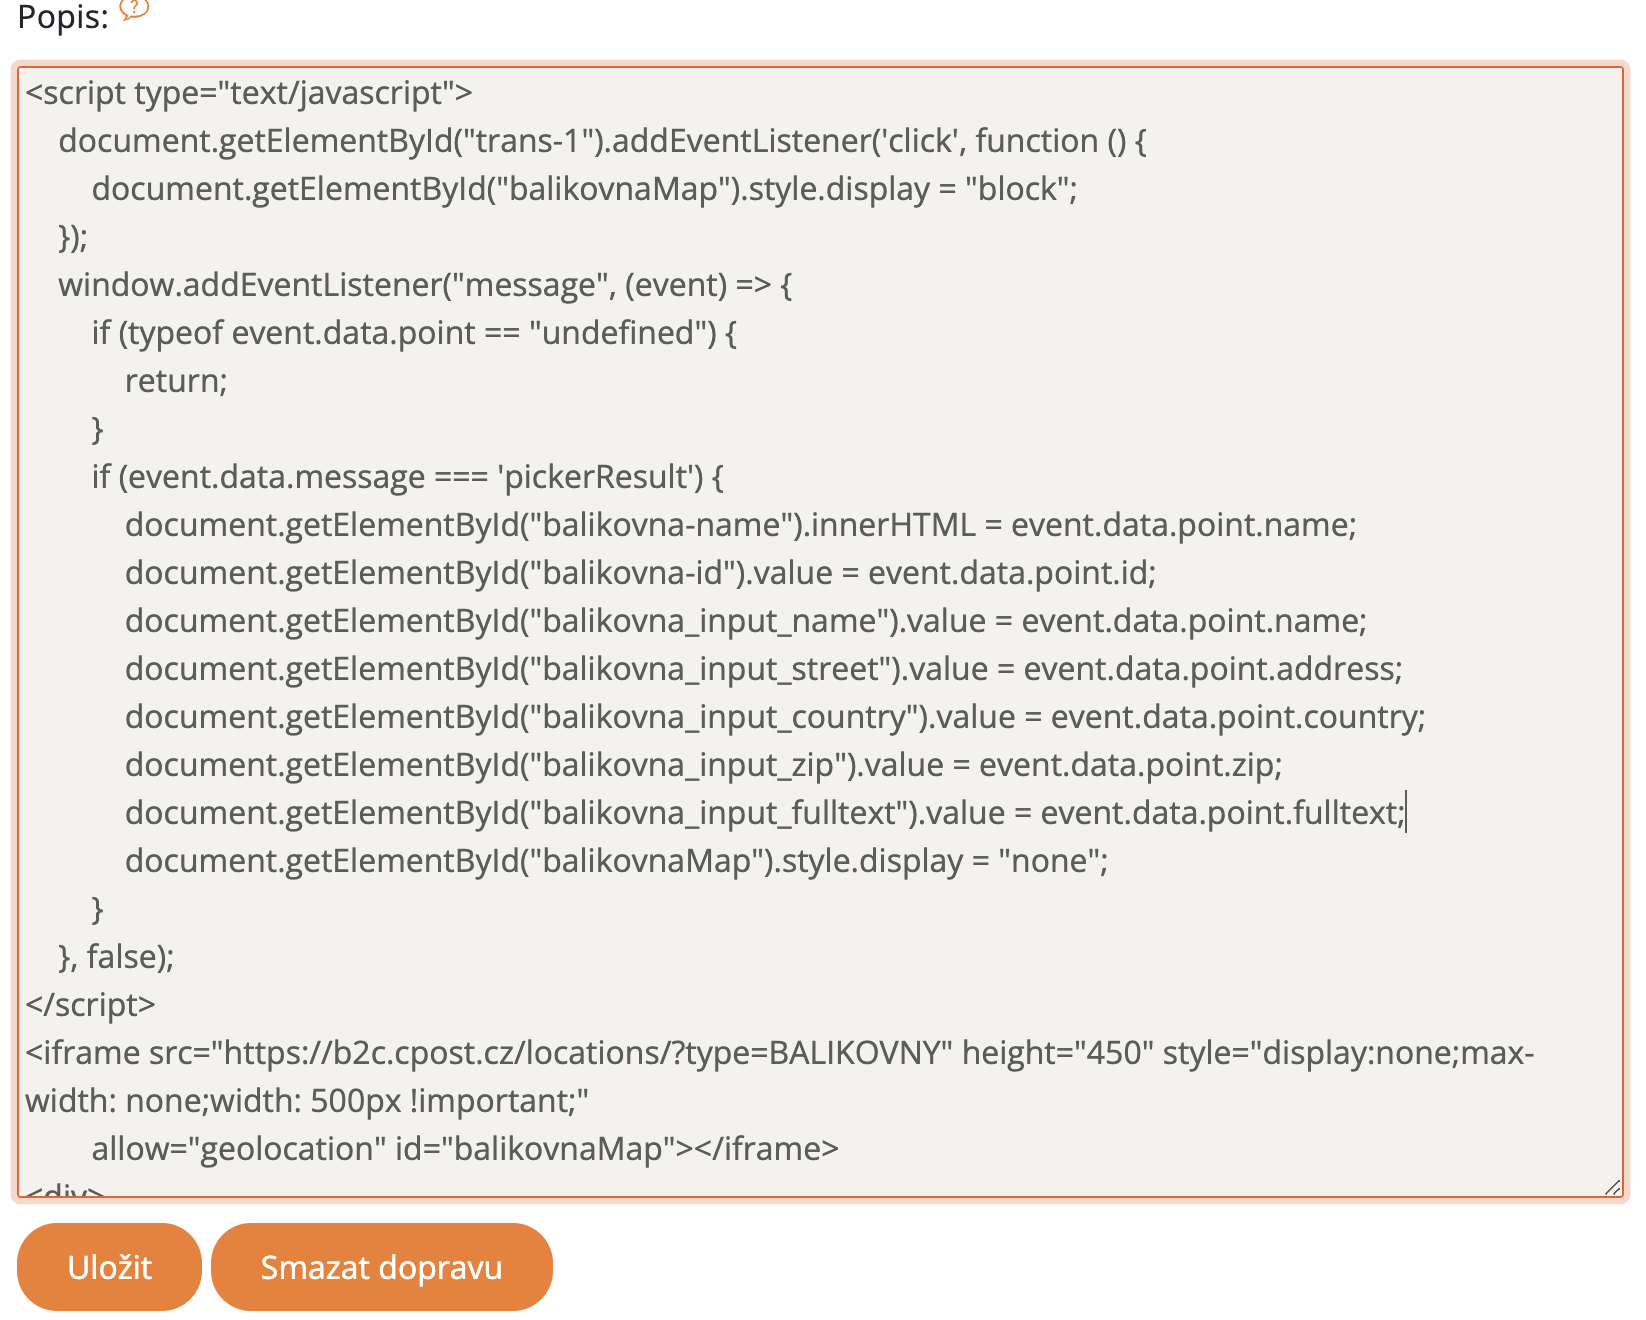The image size is (1646, 1320).
Task: Click the help icon next to Popis
Action: point(133,9)
